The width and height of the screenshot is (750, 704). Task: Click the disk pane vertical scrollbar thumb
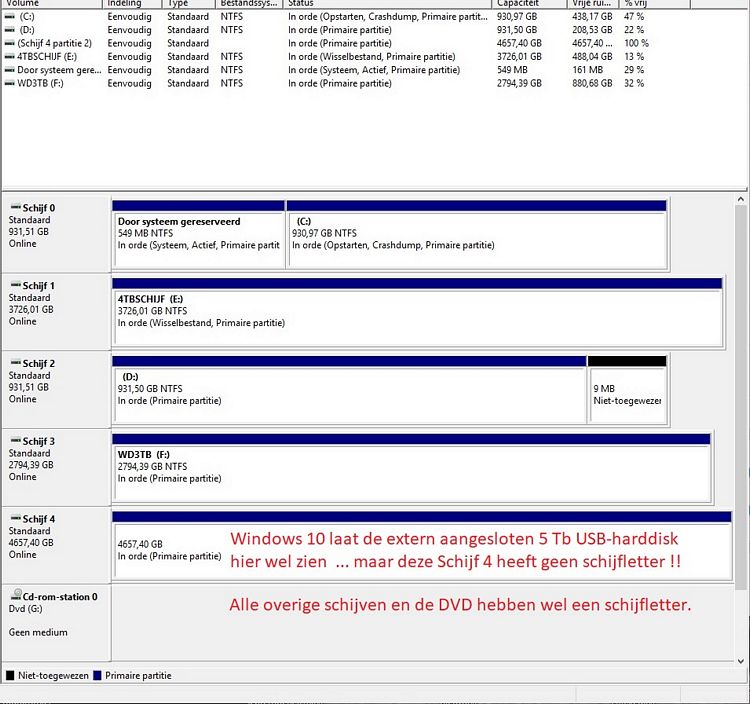pos(740,396)
